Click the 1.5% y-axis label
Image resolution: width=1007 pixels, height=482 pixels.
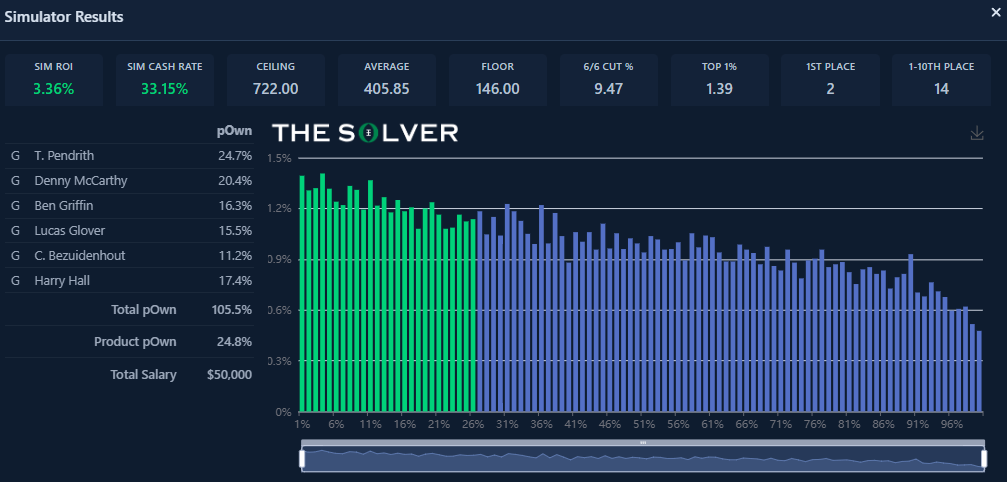[279, 158]
